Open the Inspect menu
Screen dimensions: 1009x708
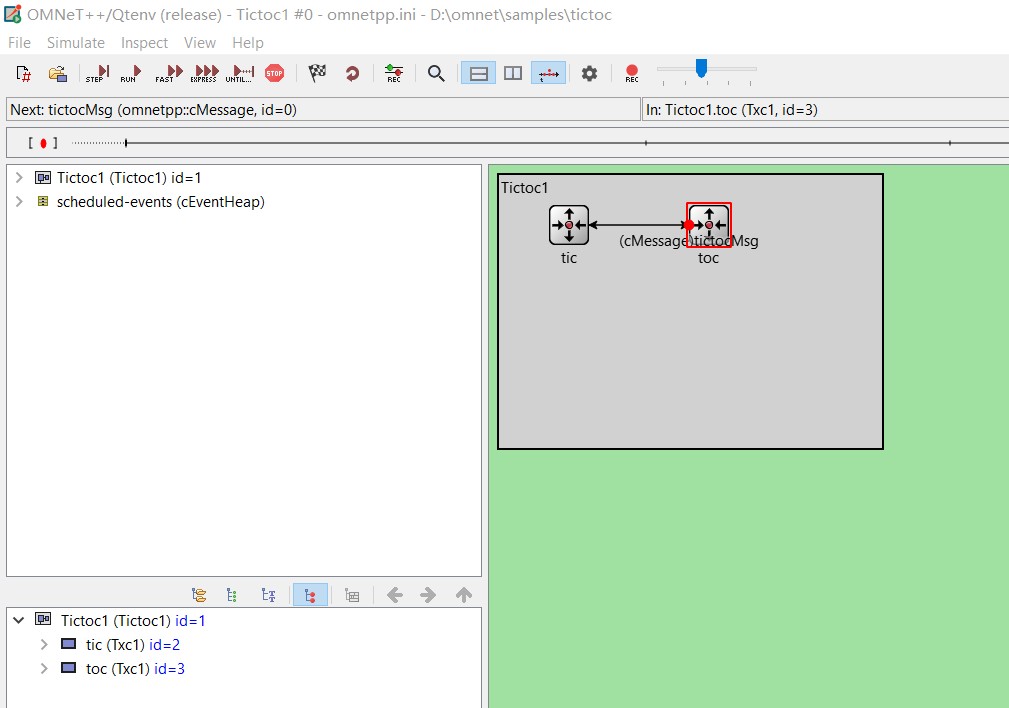[144, 42]
